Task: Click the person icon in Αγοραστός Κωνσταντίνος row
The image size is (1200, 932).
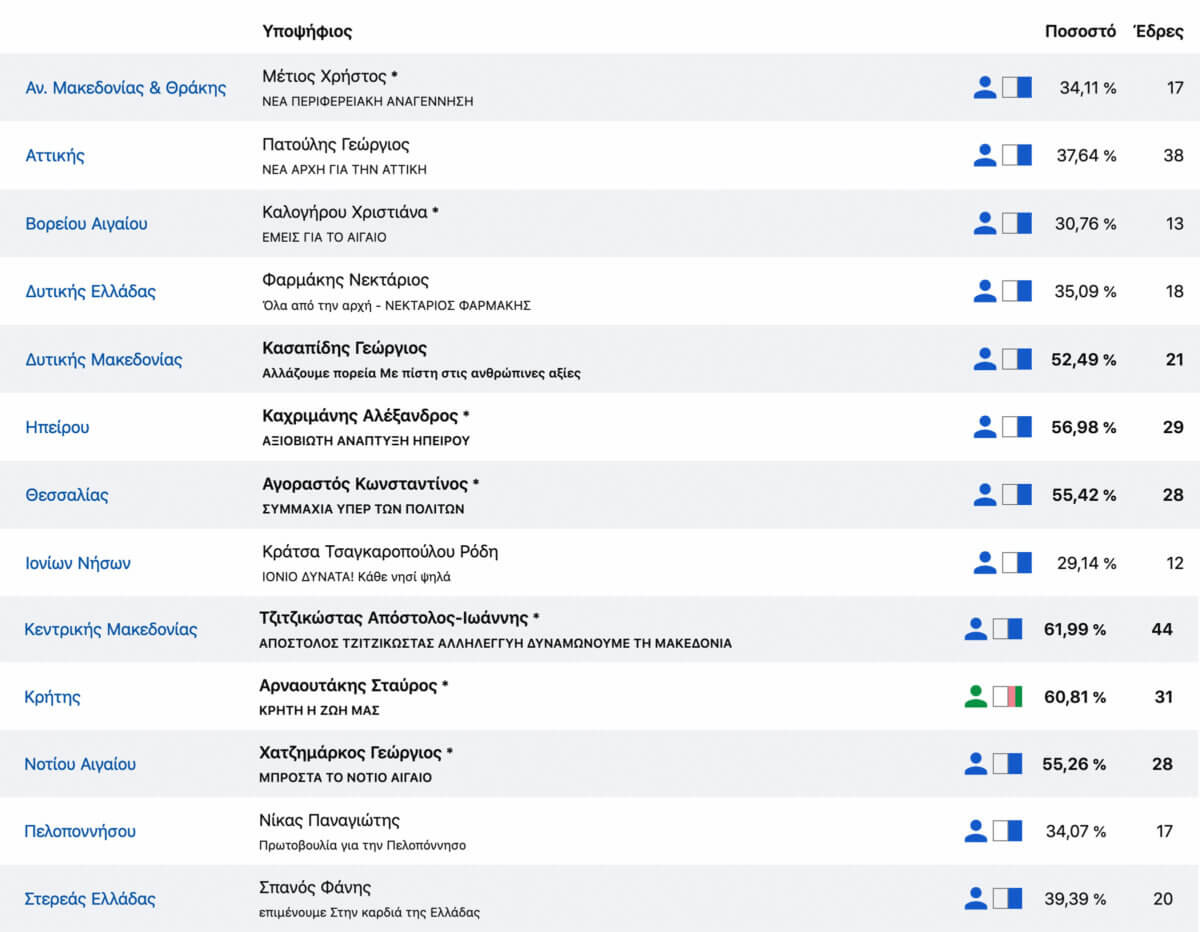Action: 985,495
